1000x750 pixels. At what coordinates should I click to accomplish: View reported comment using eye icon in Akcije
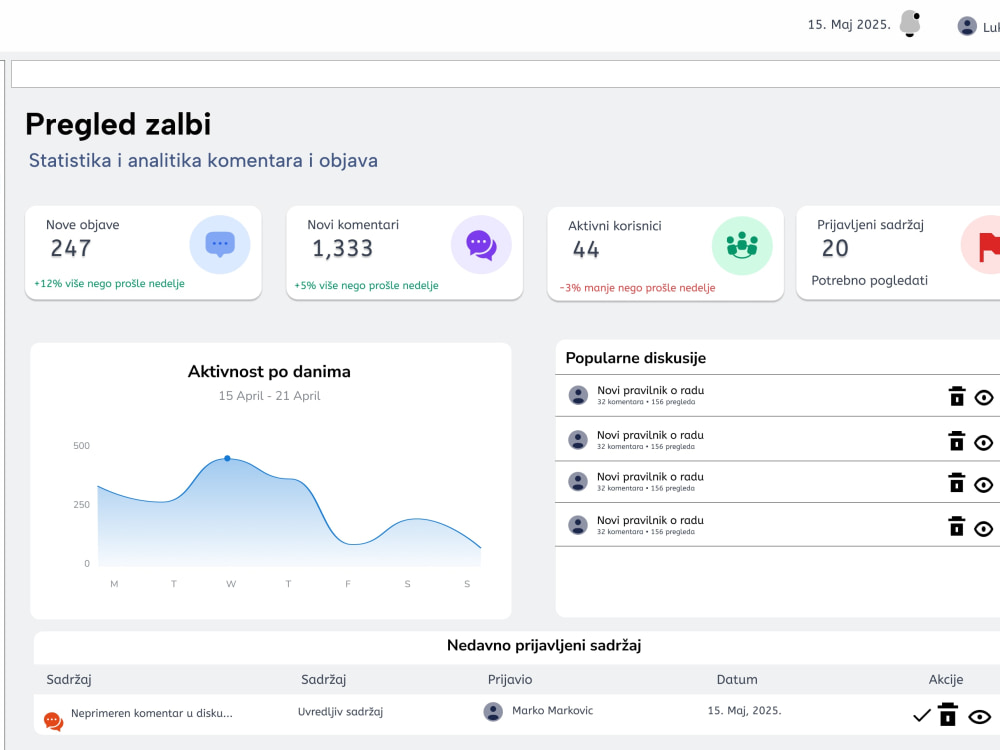point(980,717)
